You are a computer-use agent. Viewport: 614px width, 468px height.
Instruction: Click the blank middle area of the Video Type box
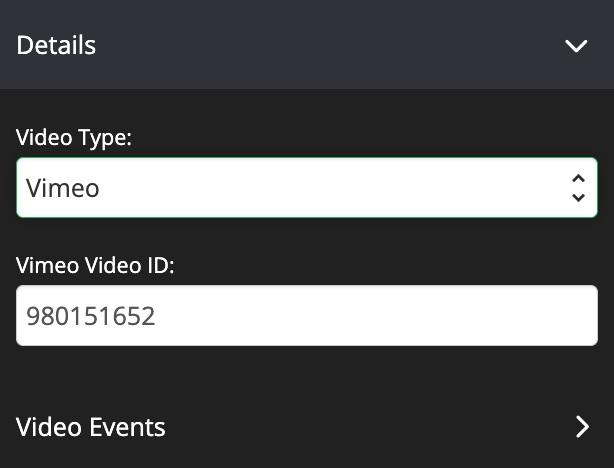point(333,188)
